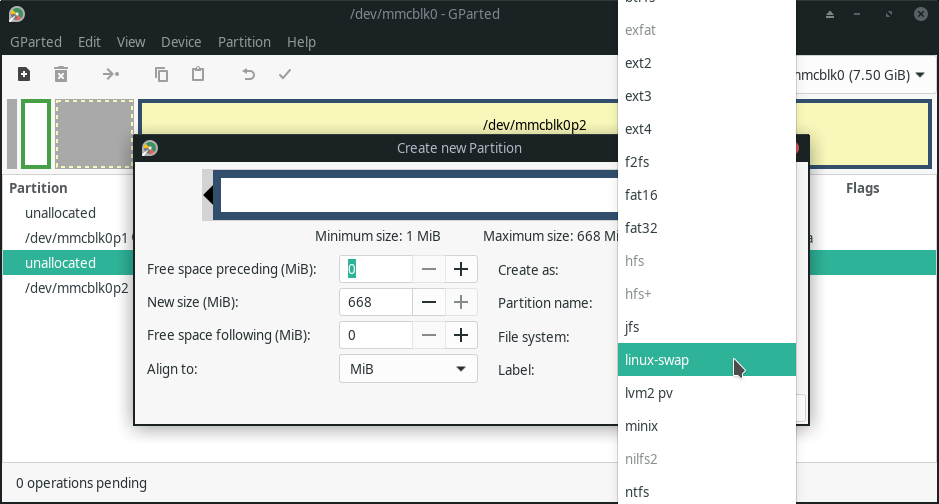Click the title bar keep-above arrow icon
This screenshot has height=504, width=939.
(830, 14)
